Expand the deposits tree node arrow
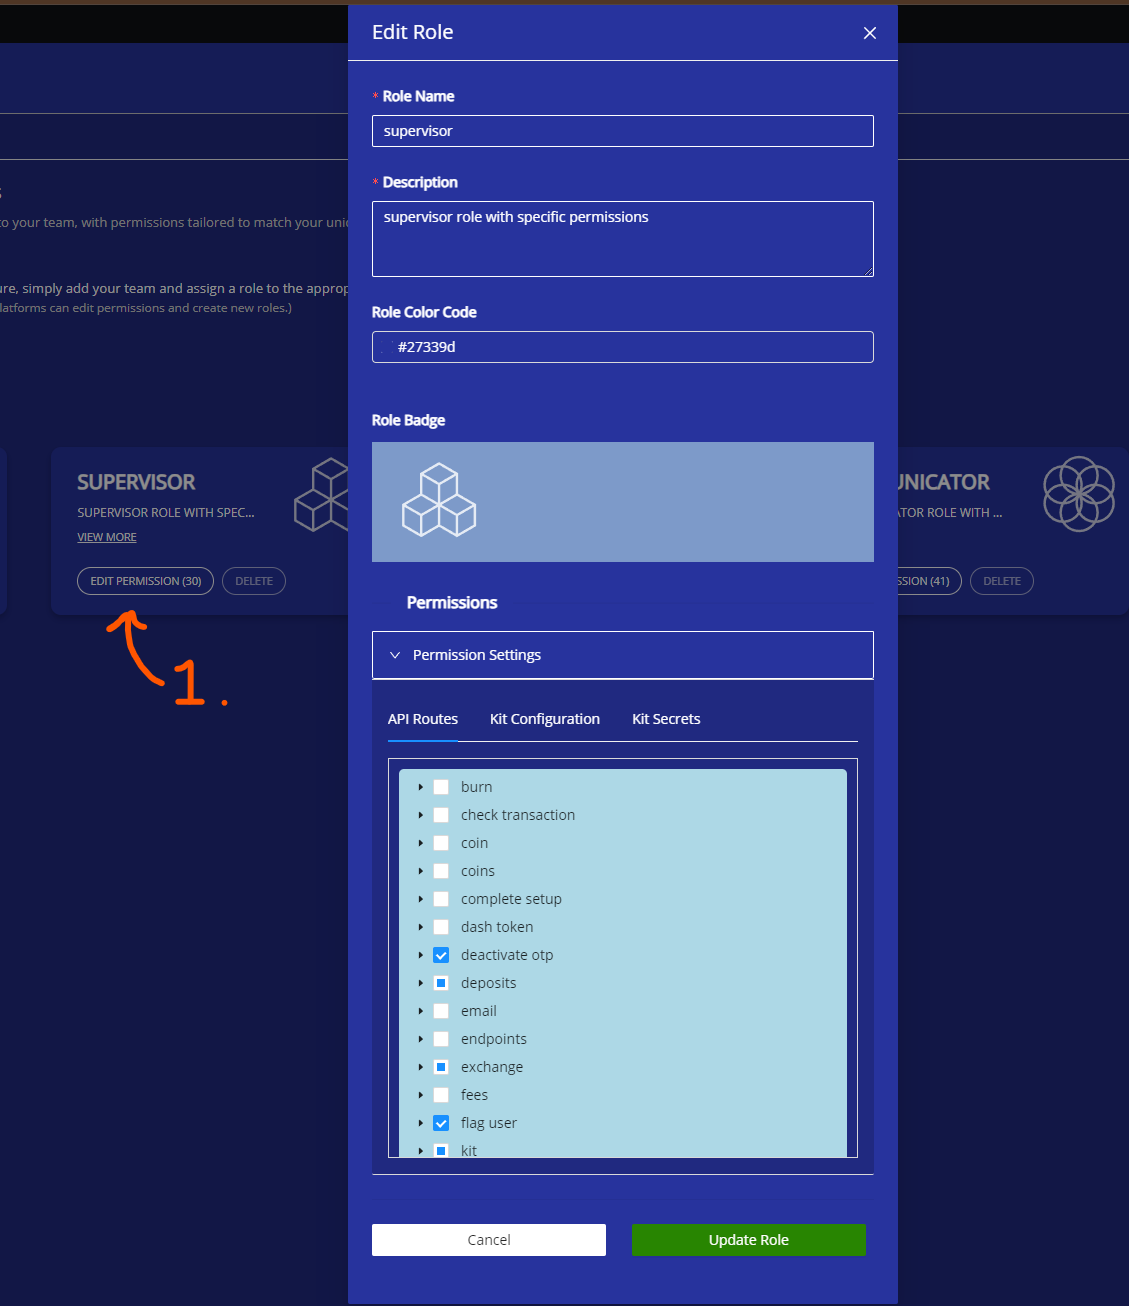 421,983
